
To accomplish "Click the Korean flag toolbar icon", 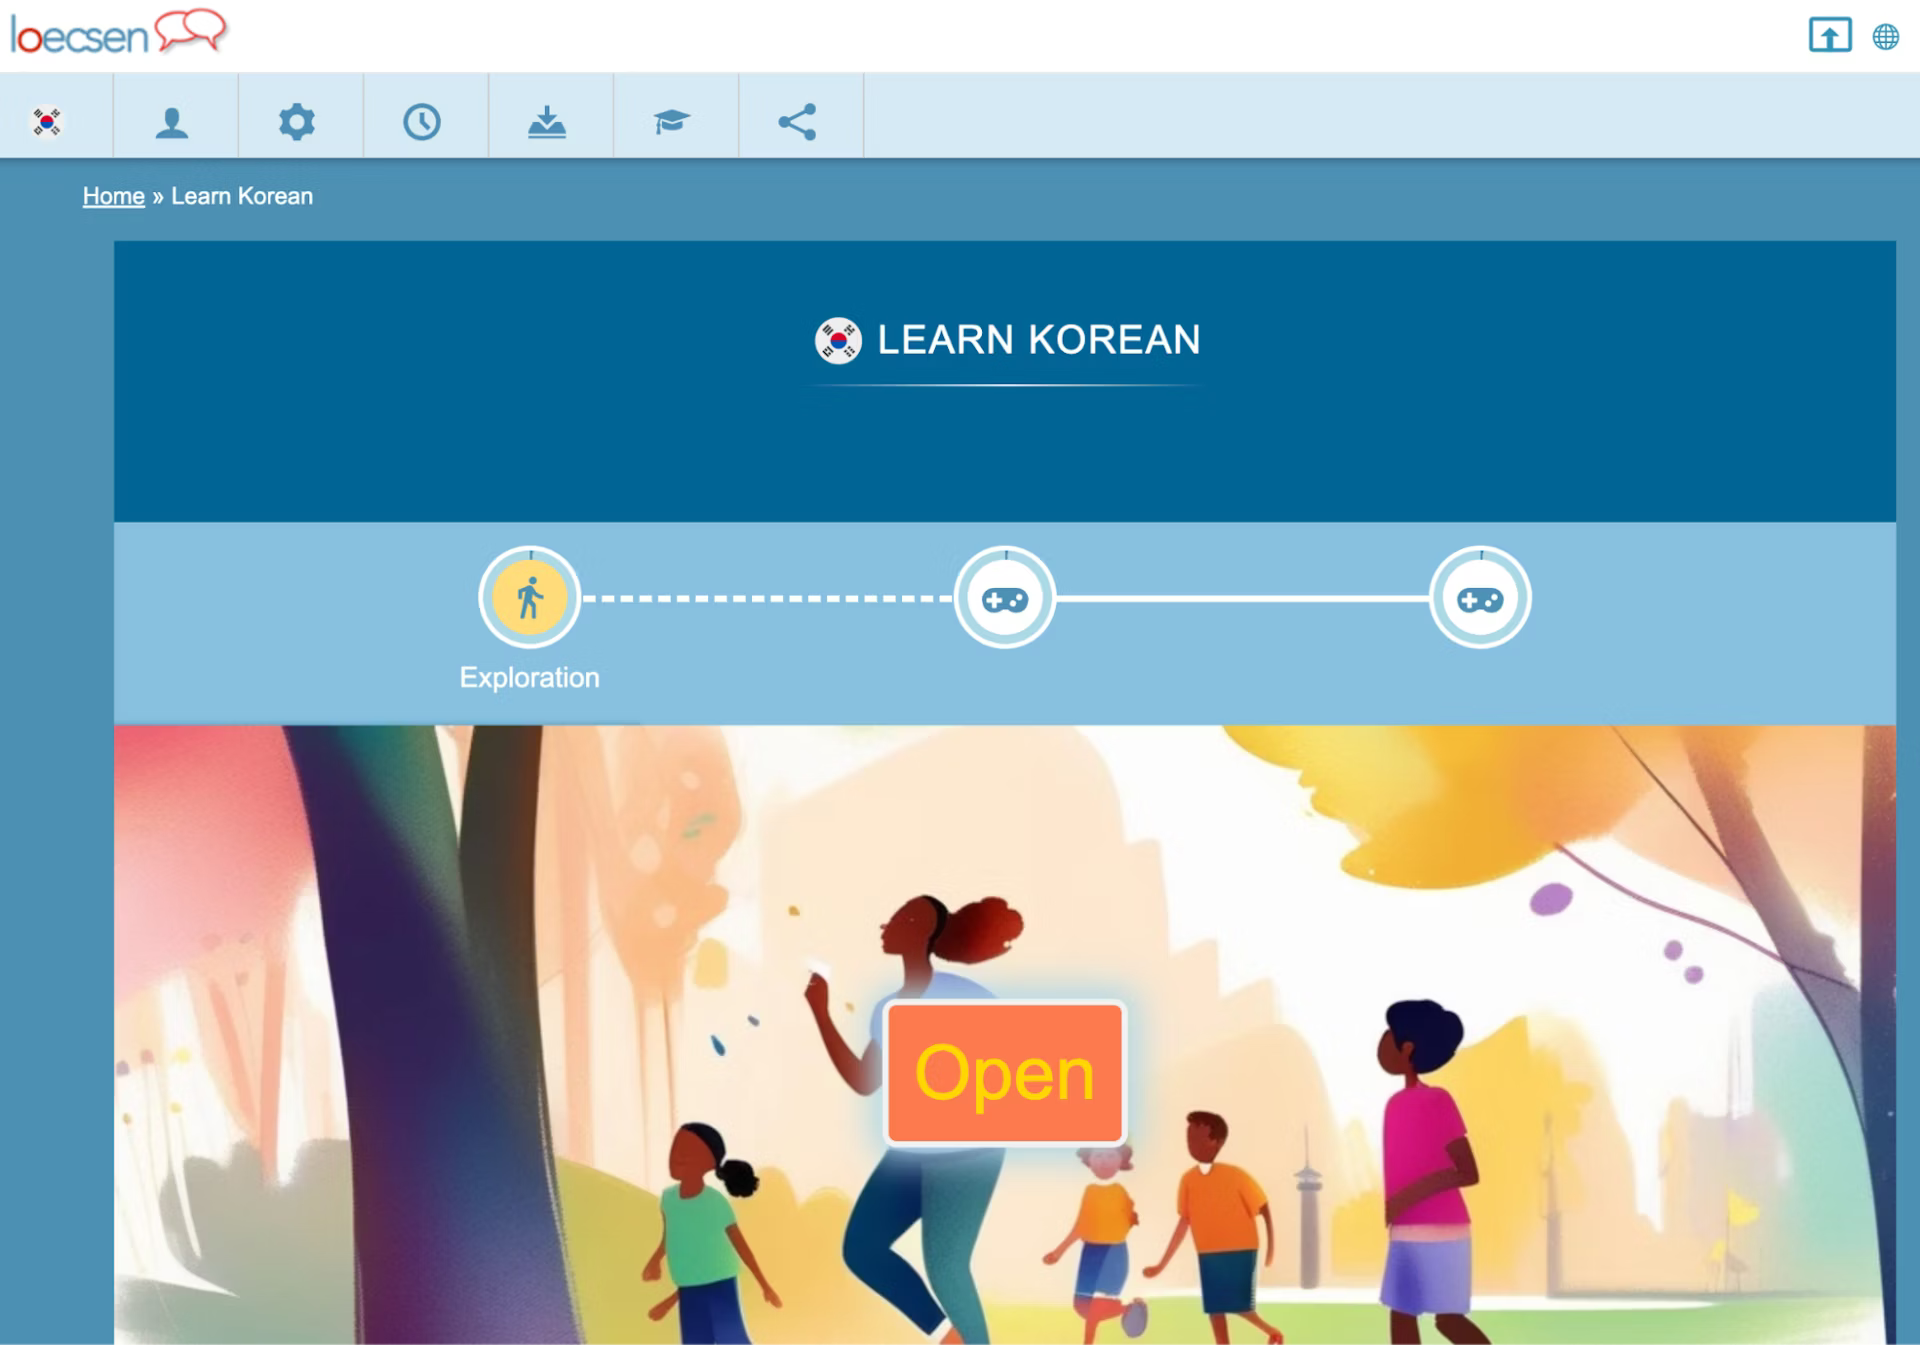I will click(47, 122).
